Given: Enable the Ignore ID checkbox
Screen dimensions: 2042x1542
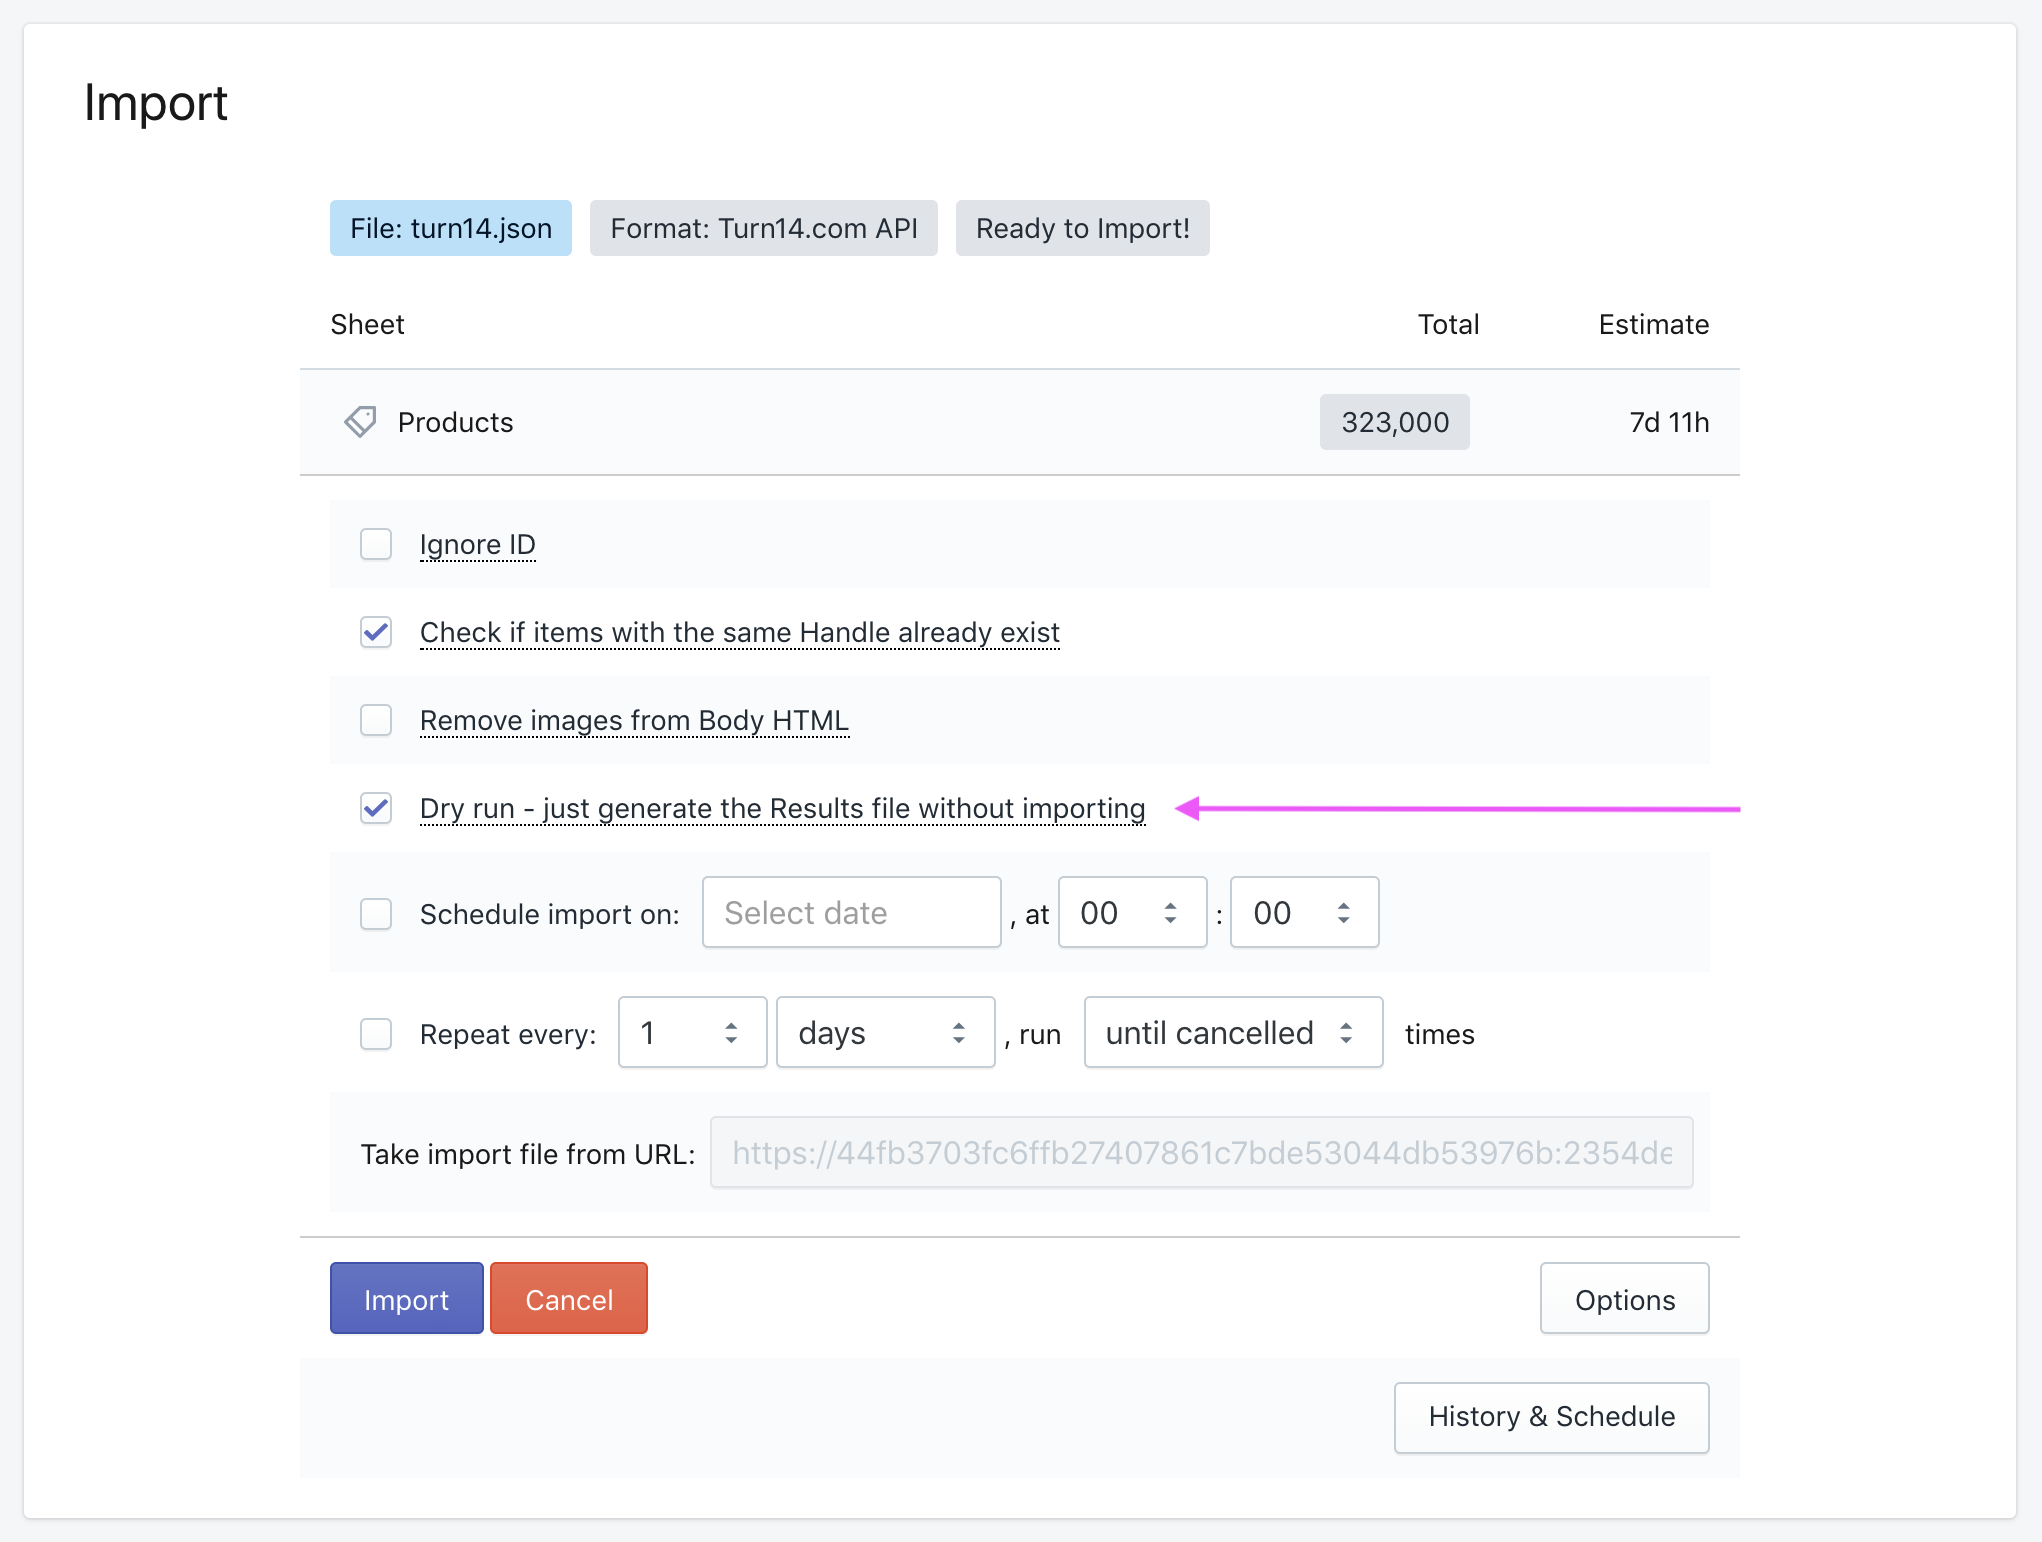Looking at the screenshot, I should pos(376,545).
